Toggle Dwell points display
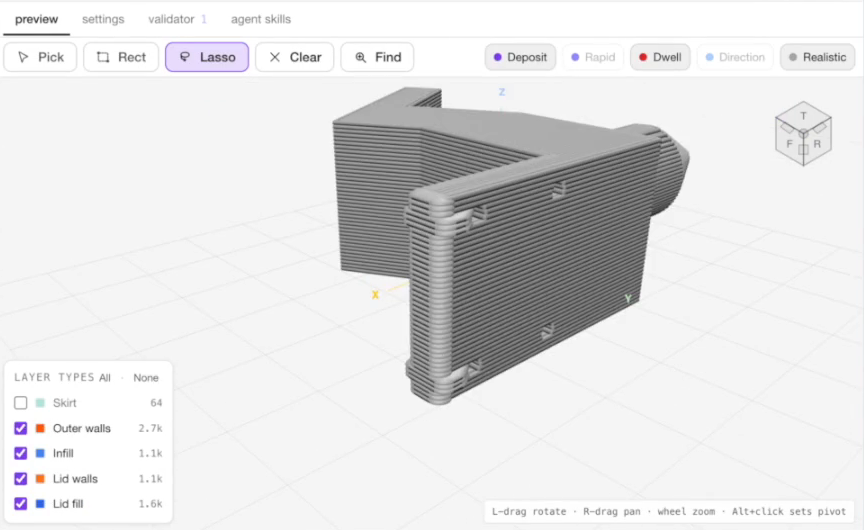Screen dimensions: 864x530 [660, 57]
